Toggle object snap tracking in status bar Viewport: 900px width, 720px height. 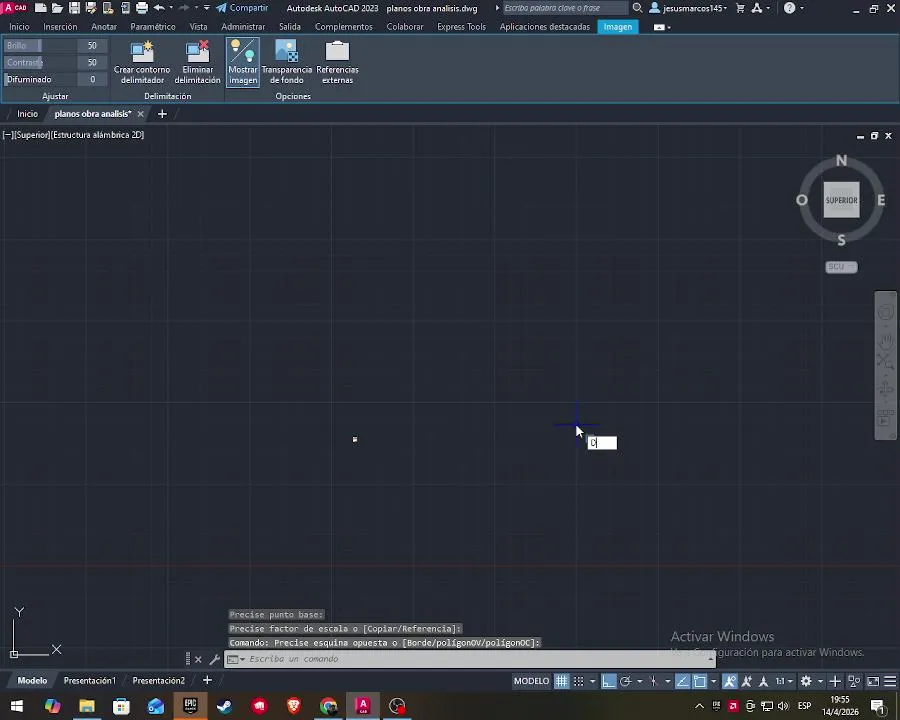click(x=682, y=681)
